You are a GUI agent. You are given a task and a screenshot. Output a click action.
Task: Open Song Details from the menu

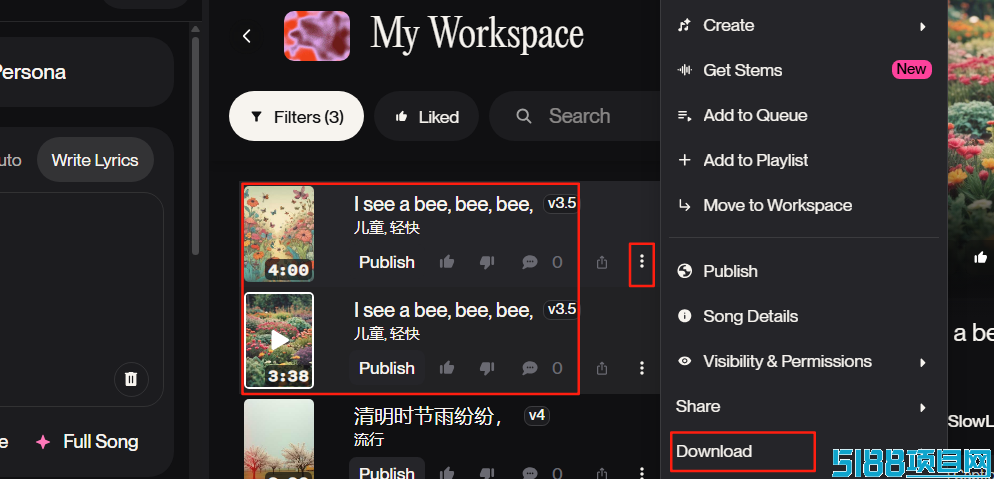804,316
